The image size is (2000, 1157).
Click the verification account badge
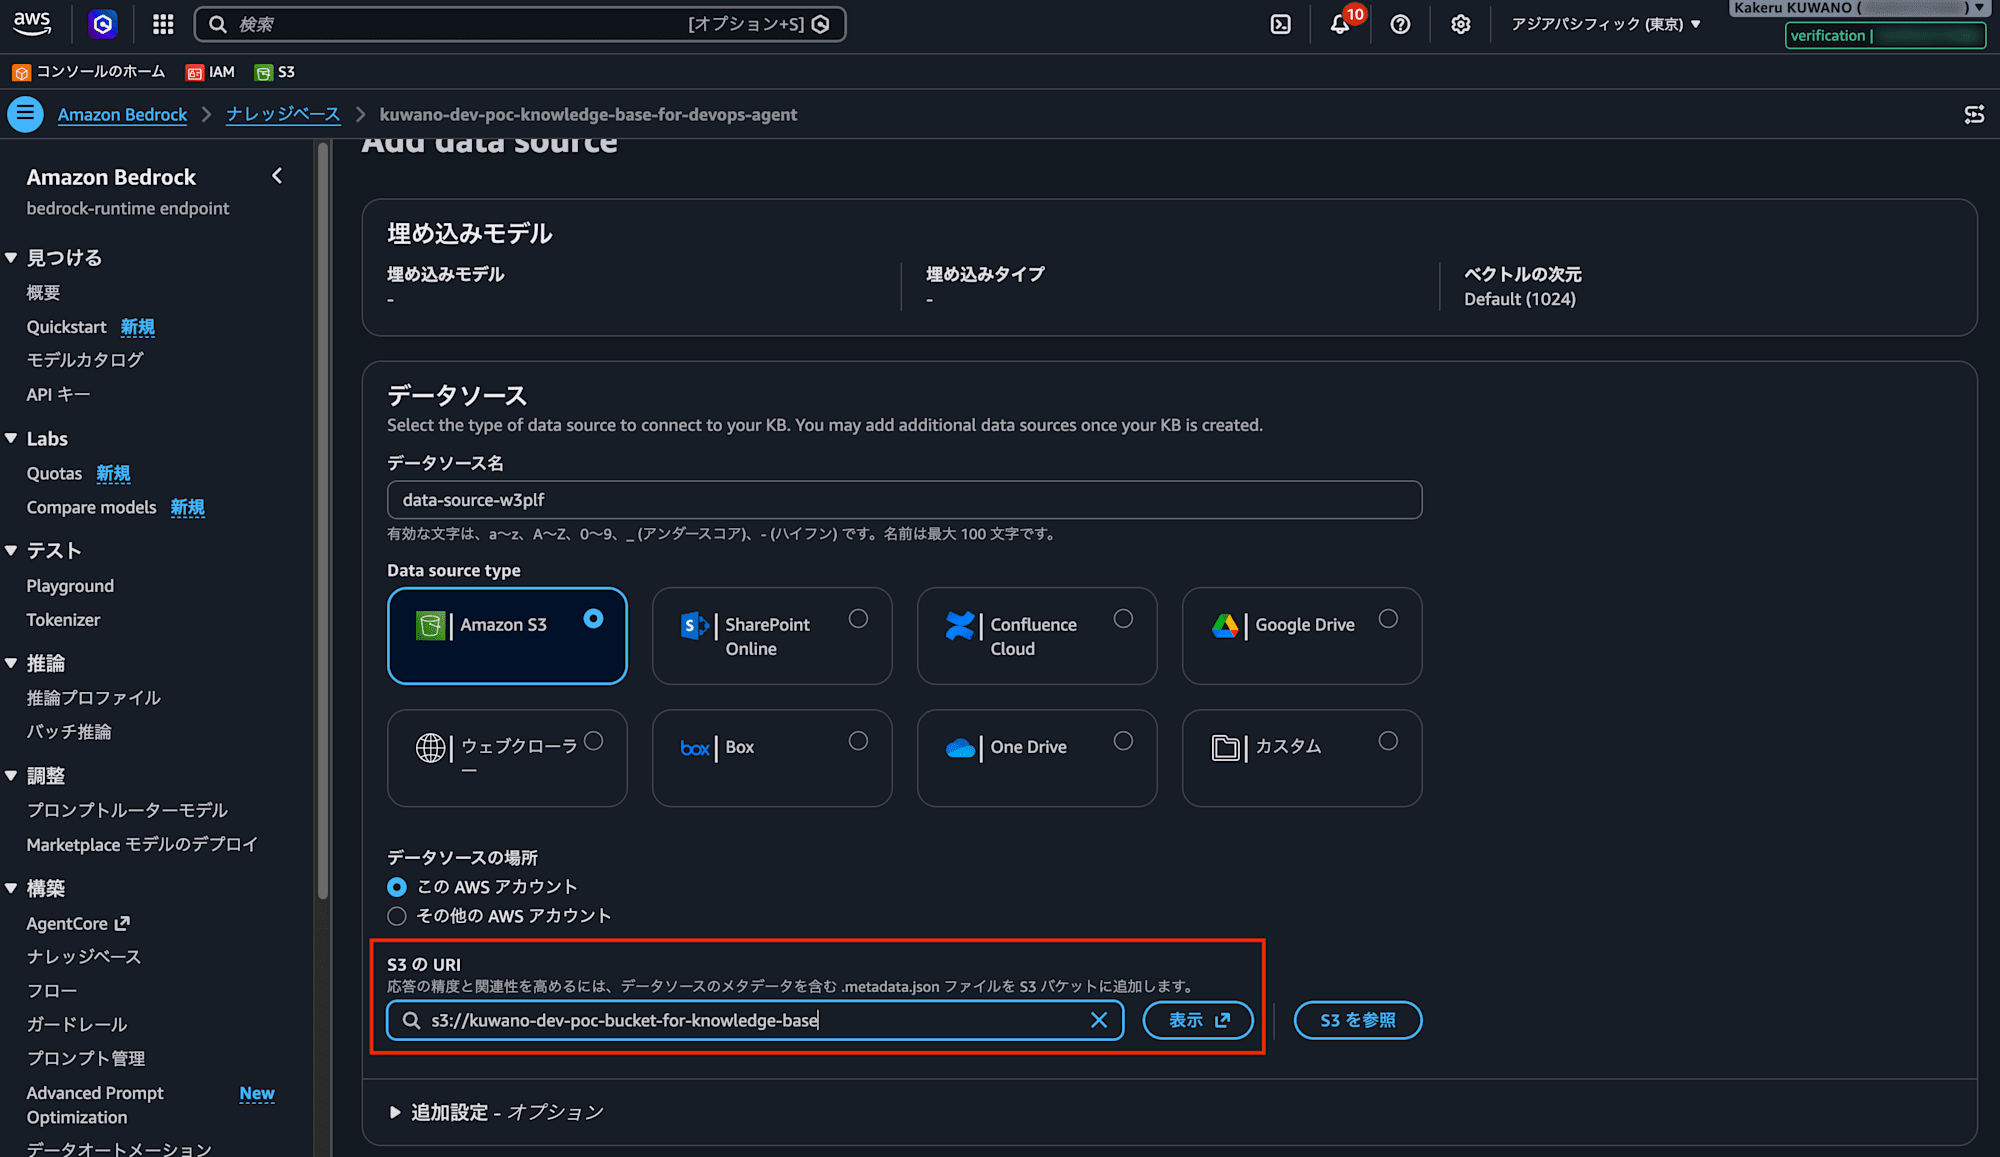coord(1885,35)
